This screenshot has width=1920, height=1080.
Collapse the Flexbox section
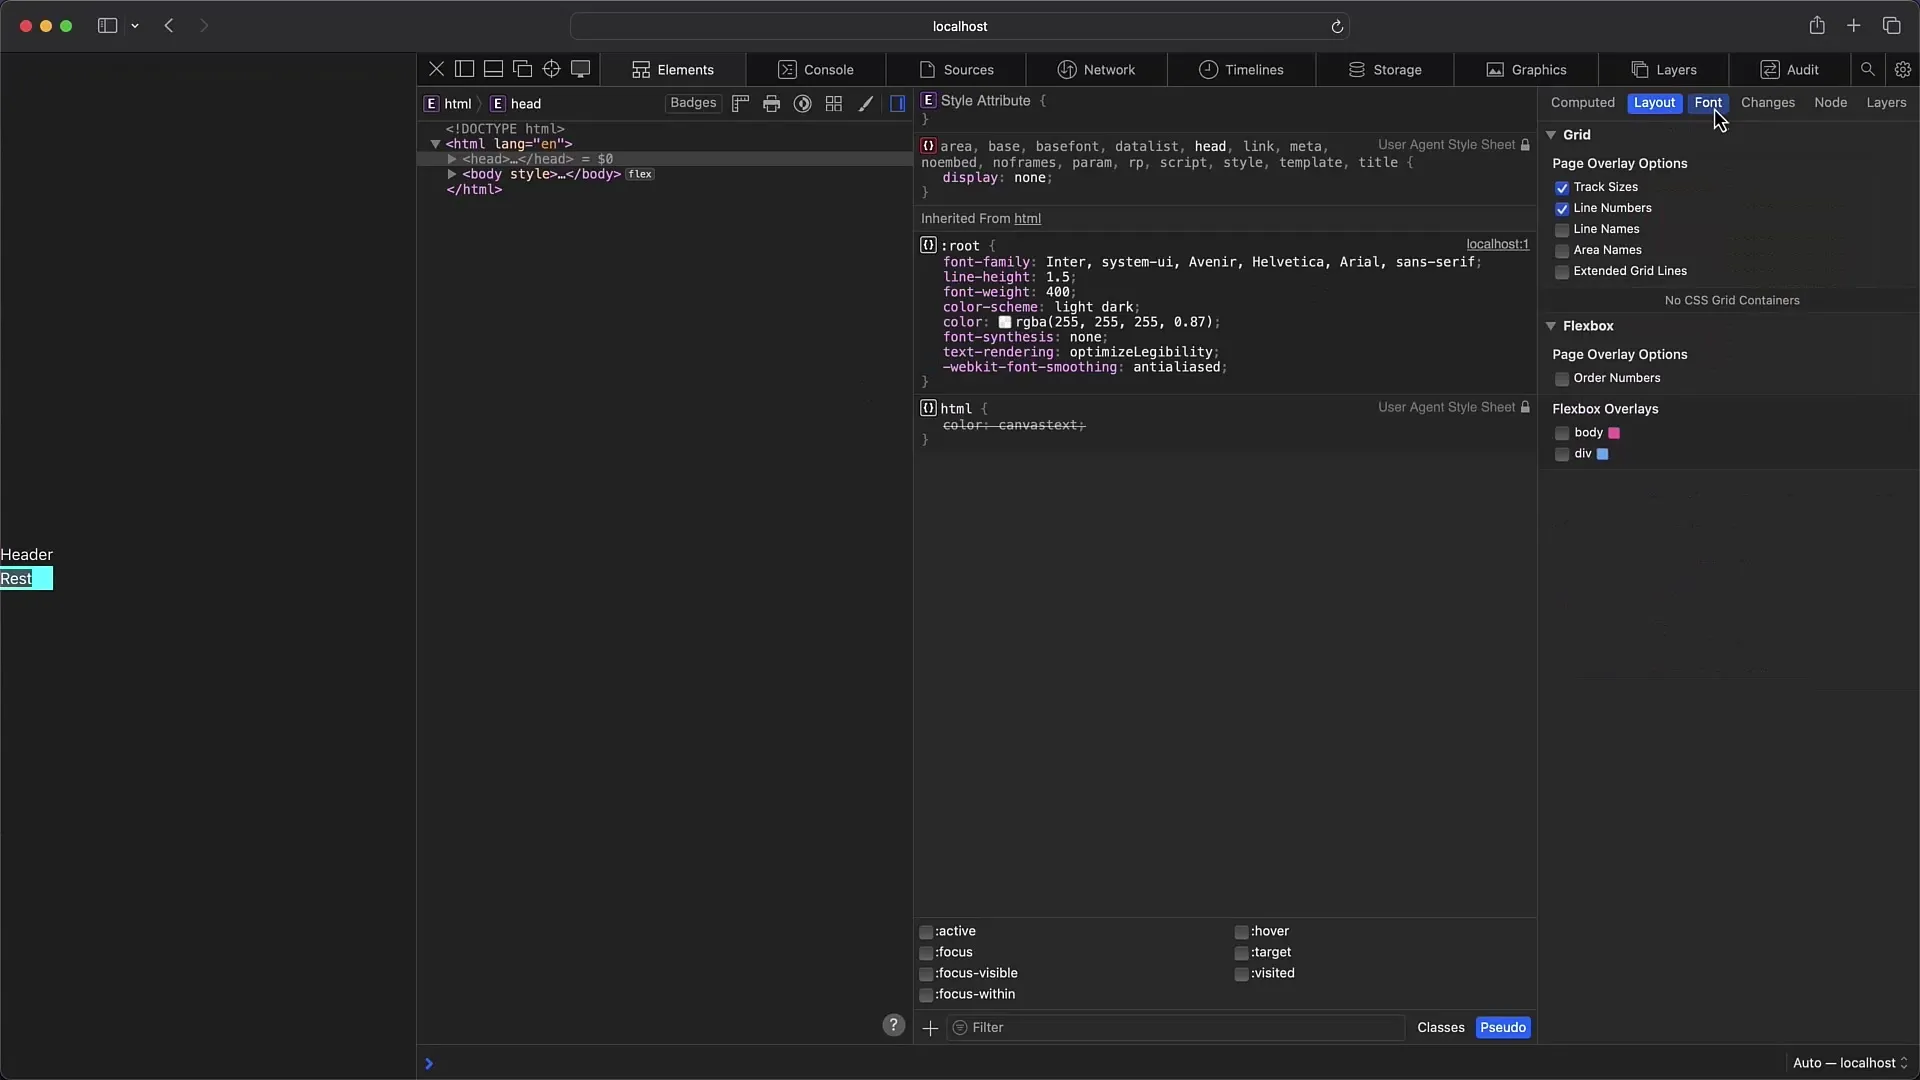[x=1551, y=326]
